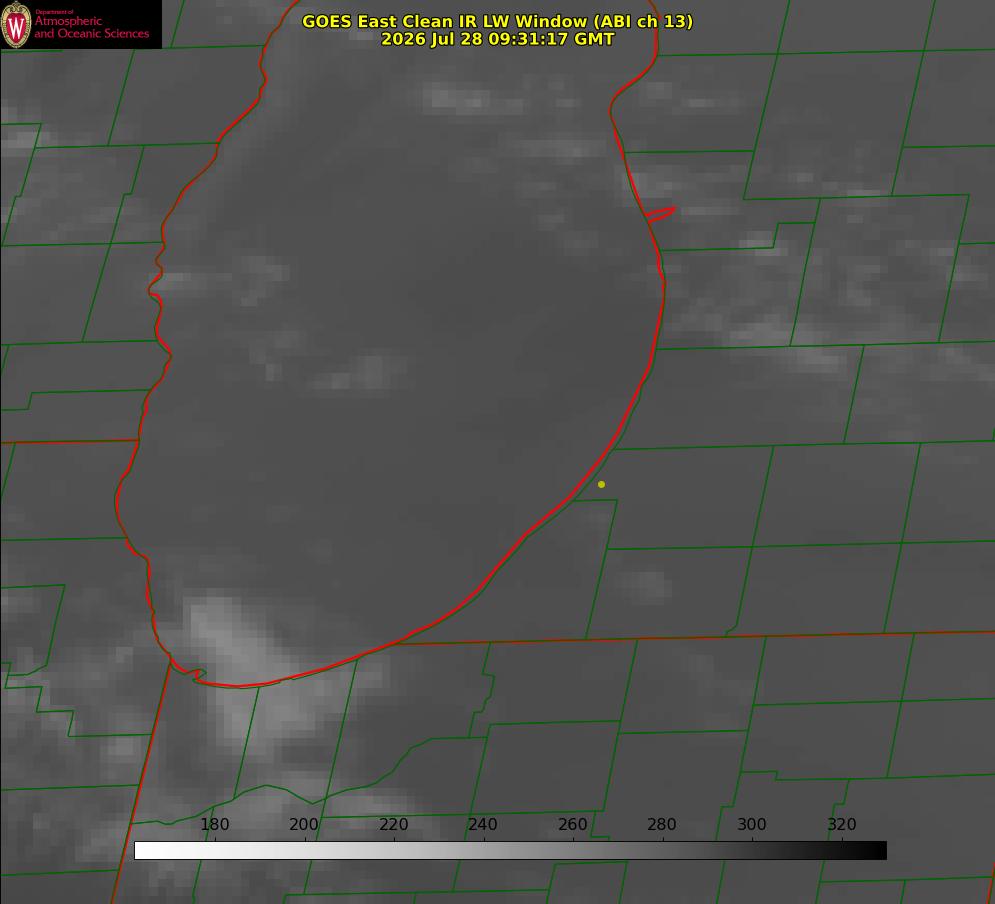Click the UW crest logo icon

point(16,24)
